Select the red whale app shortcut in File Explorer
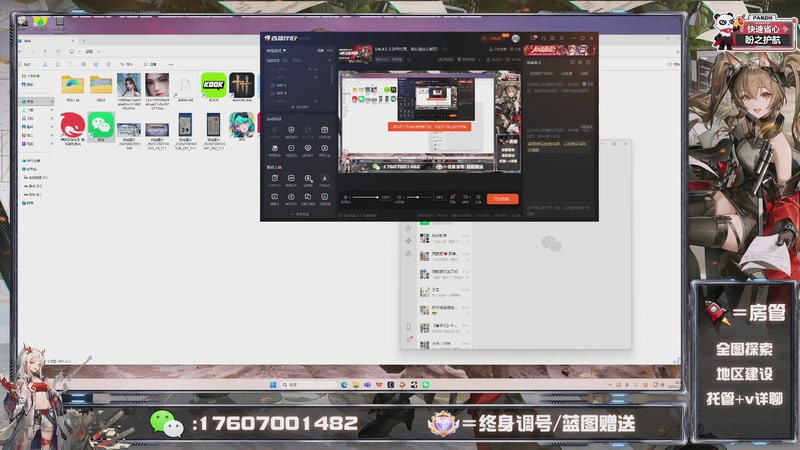Viewport: 800px width, 450px height. (72, 126)
